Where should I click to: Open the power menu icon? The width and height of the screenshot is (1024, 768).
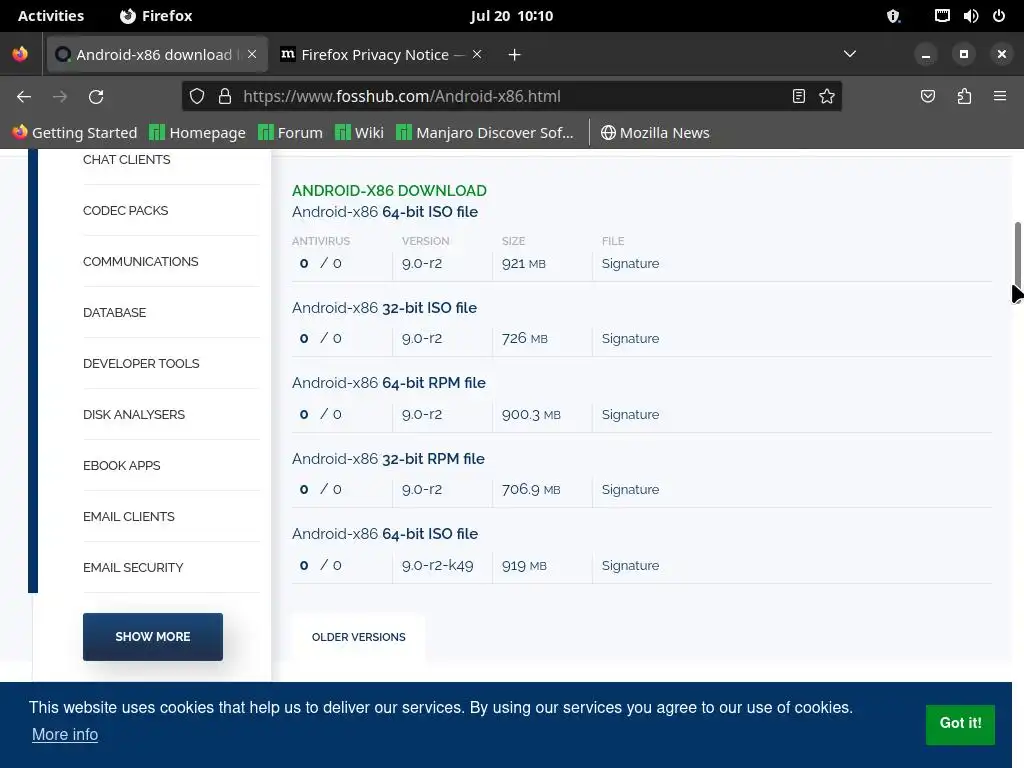click(x=999, y=16)
